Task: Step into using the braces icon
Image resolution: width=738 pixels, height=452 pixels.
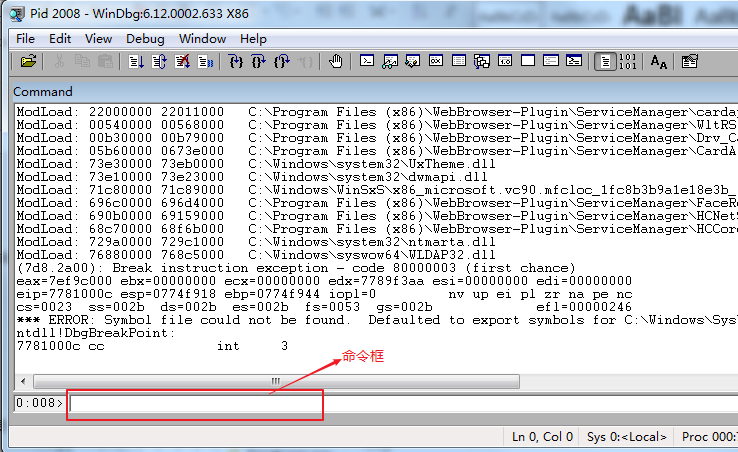Action: (x=236, y=61)
